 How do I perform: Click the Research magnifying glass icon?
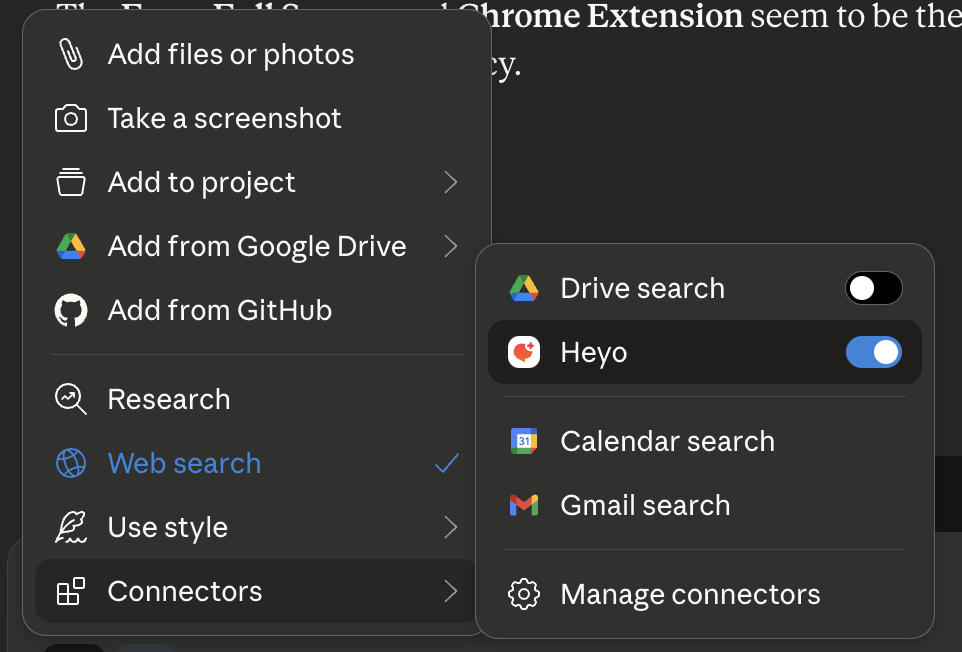(70, 399)
